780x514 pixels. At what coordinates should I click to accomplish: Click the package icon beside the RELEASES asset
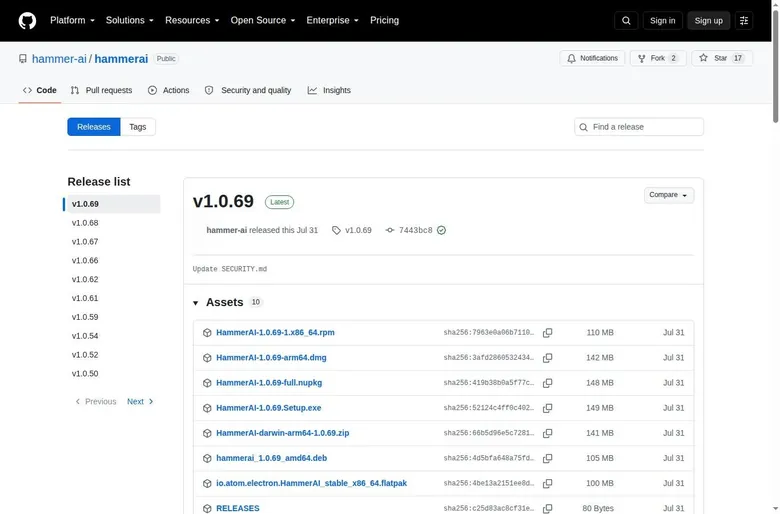(207, 508)
